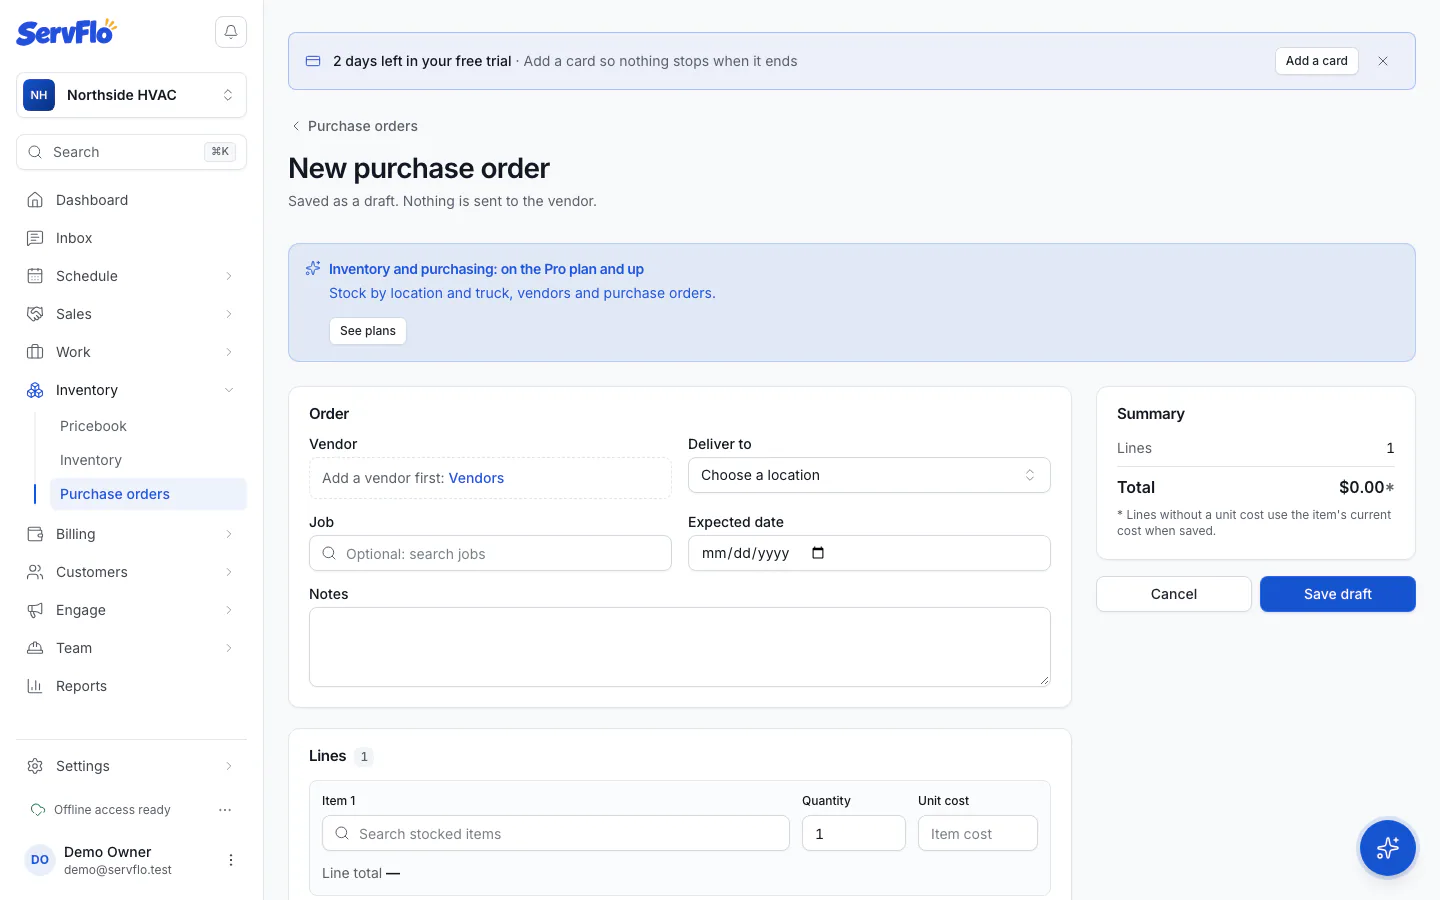Collapse the Inventory section chevron
Screen dimensions: 1440x900
pyautogui.click(x=229, y=390)
